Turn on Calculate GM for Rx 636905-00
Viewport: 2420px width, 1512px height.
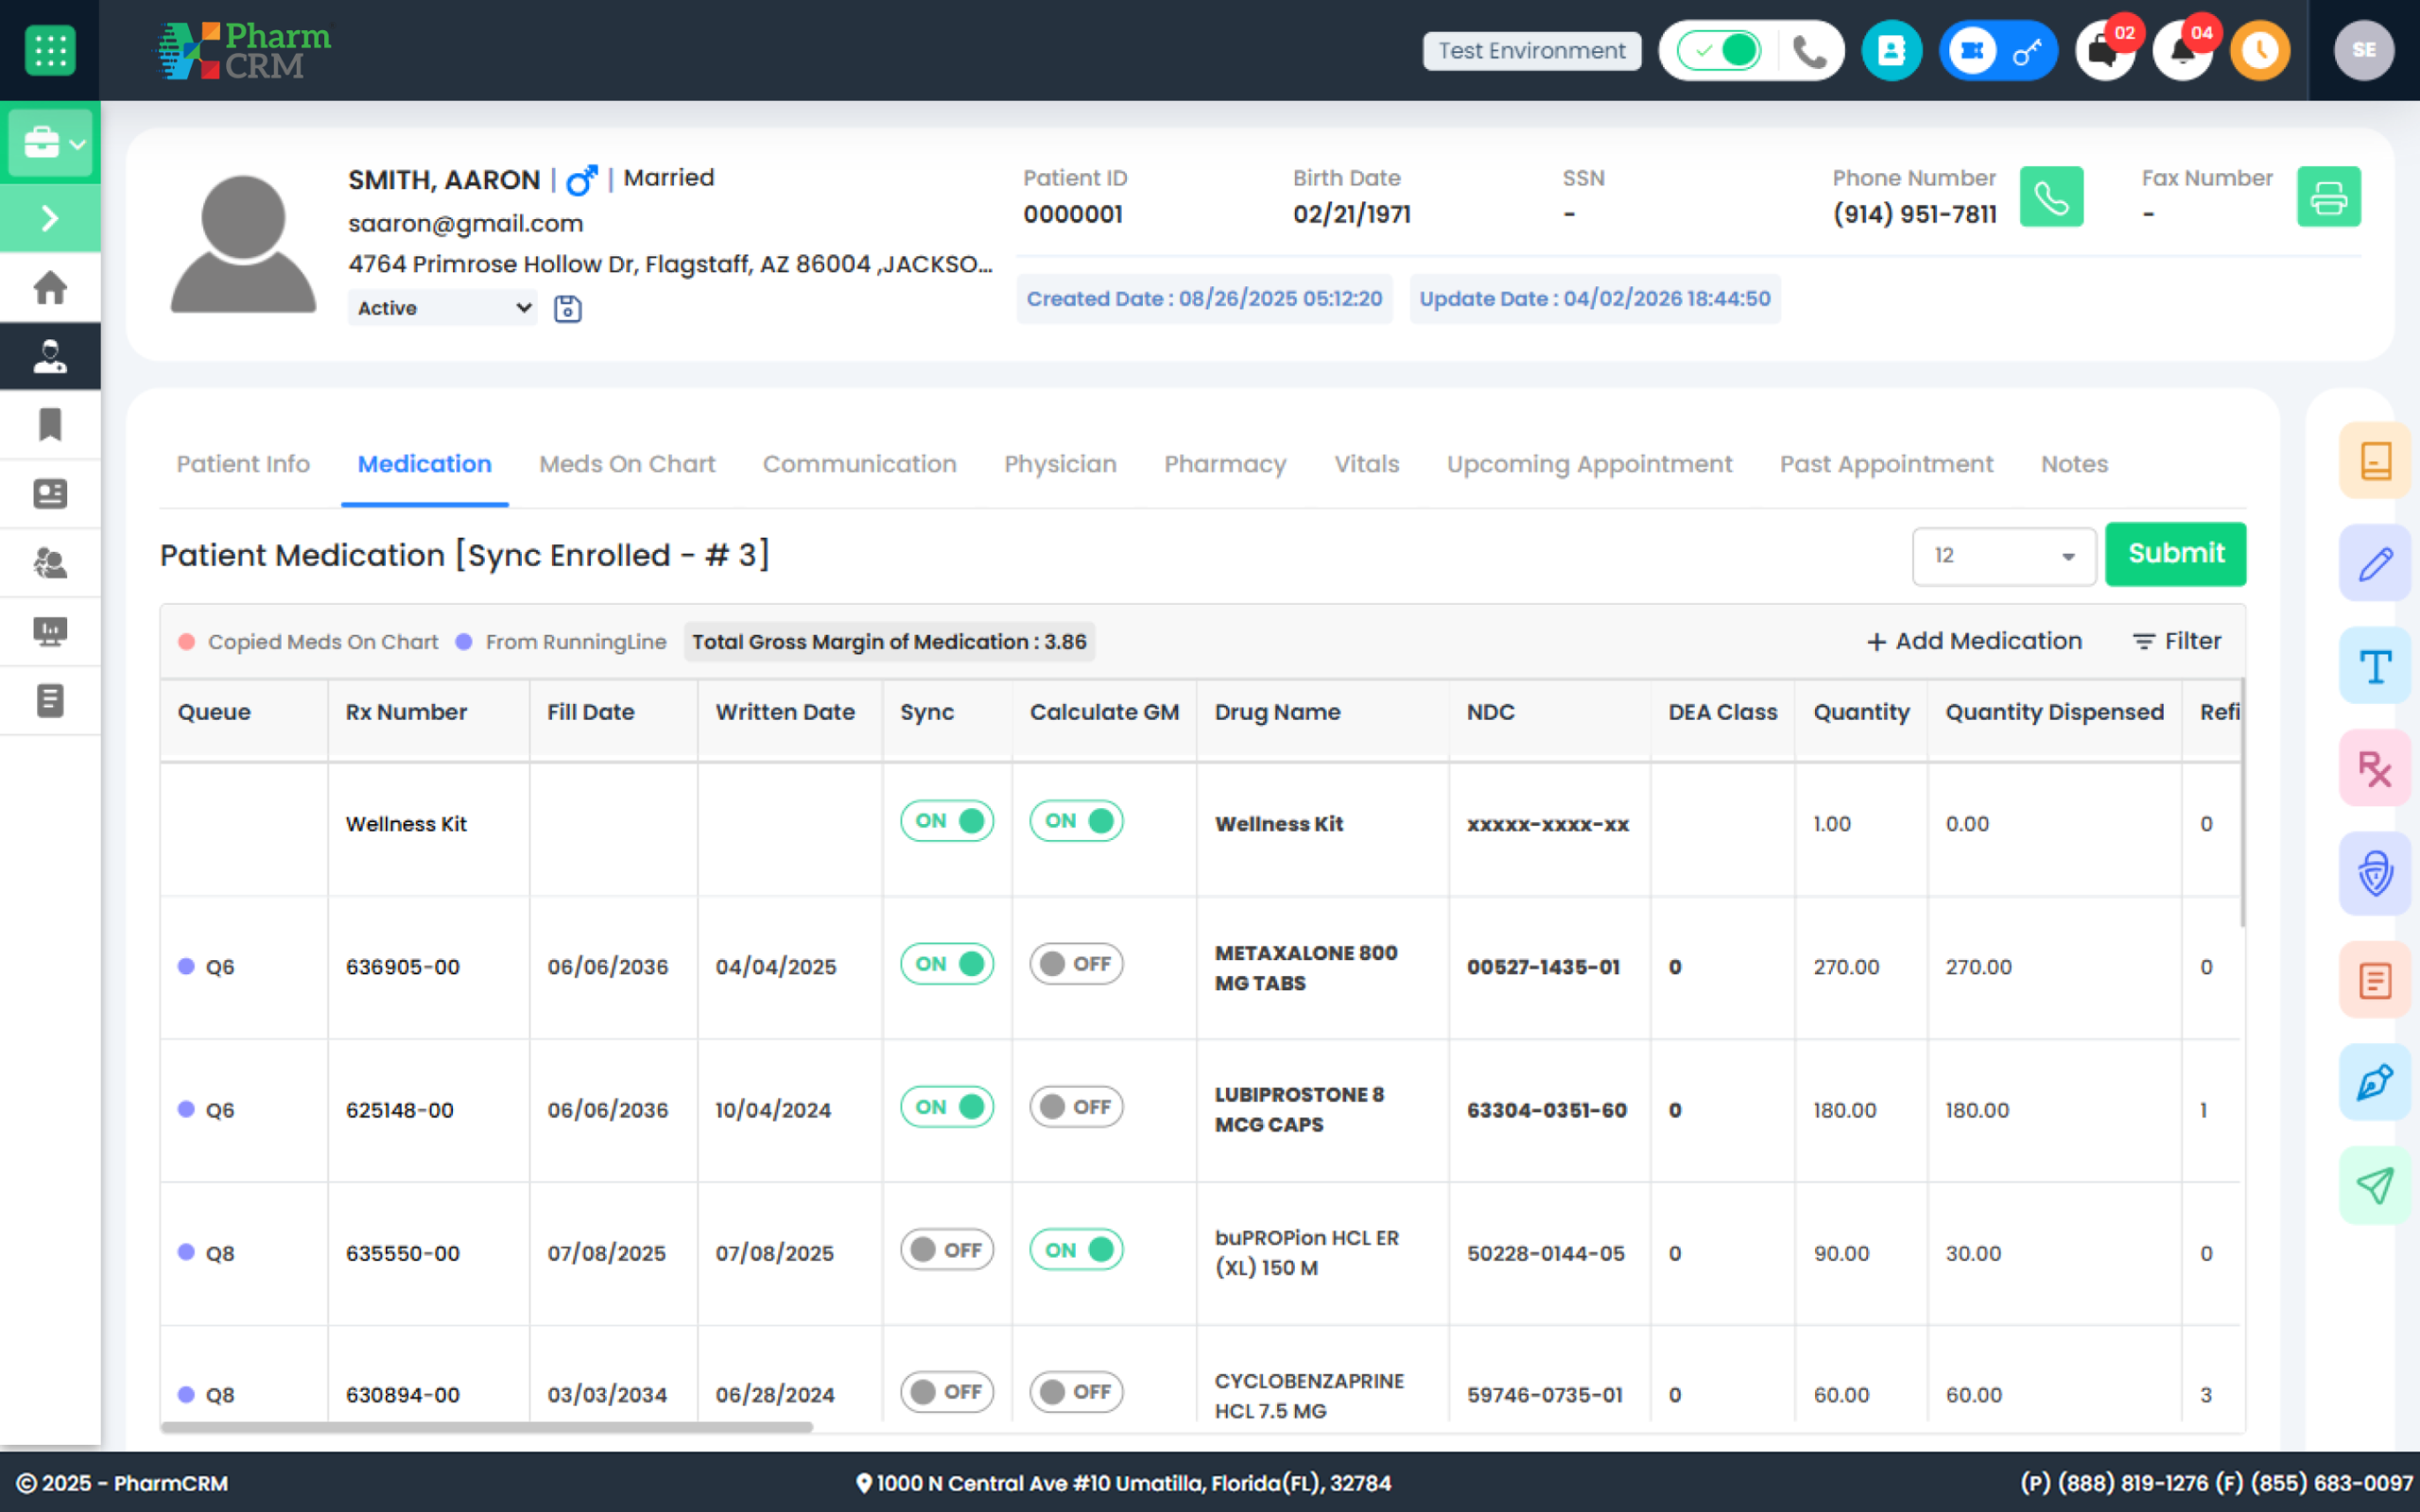[1076, 964]
